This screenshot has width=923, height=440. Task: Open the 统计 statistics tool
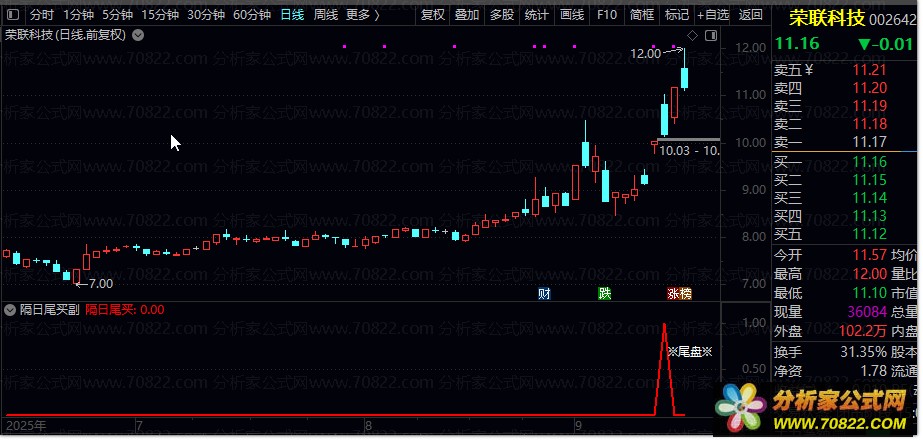point(536,15)
